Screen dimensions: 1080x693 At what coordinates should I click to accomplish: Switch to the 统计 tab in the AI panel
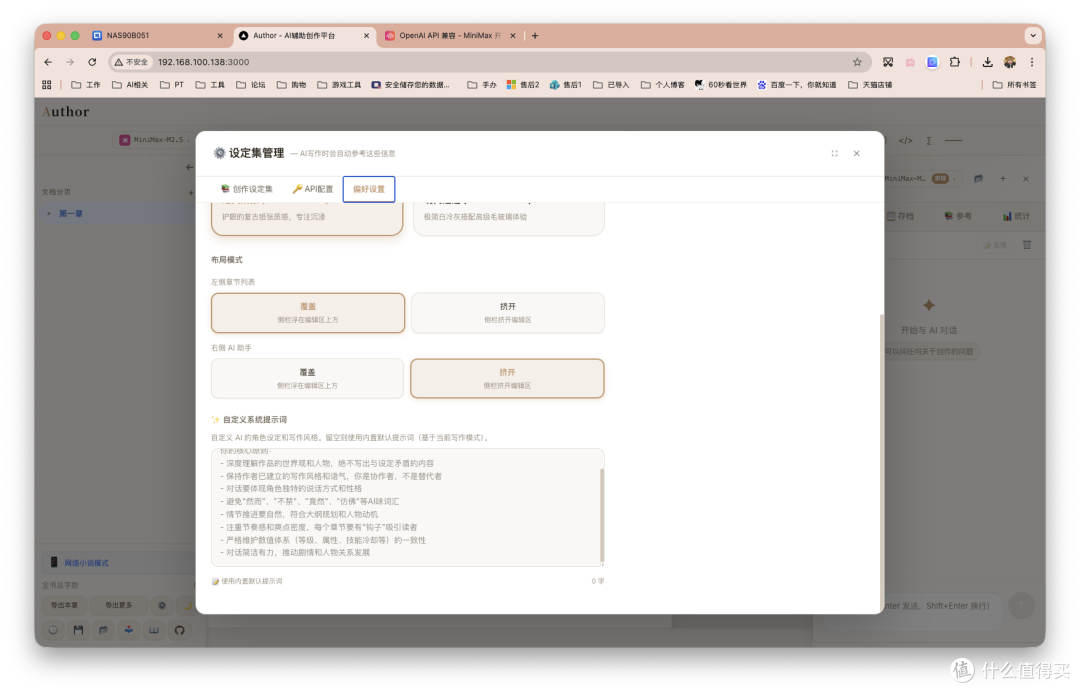click(x=1017, y=216)
